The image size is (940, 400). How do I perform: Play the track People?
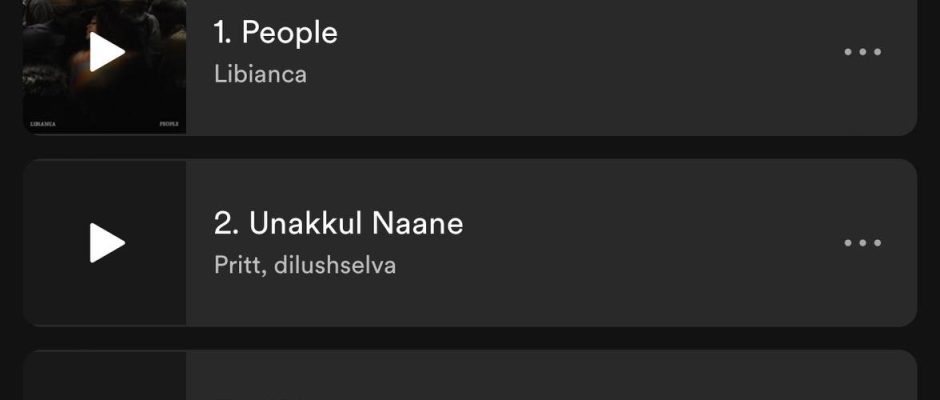point(106,52)
